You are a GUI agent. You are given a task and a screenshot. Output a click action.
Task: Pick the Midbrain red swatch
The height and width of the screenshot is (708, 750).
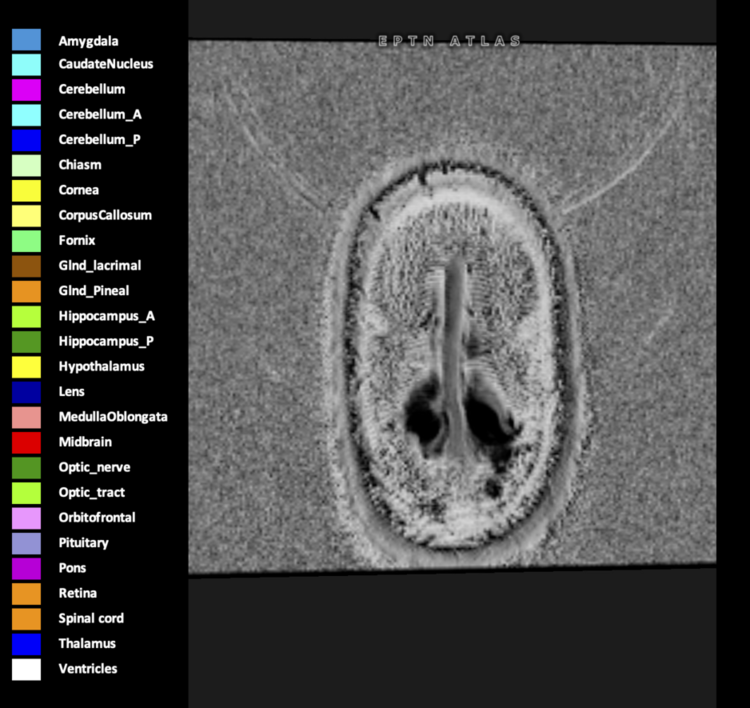(26, 442)
